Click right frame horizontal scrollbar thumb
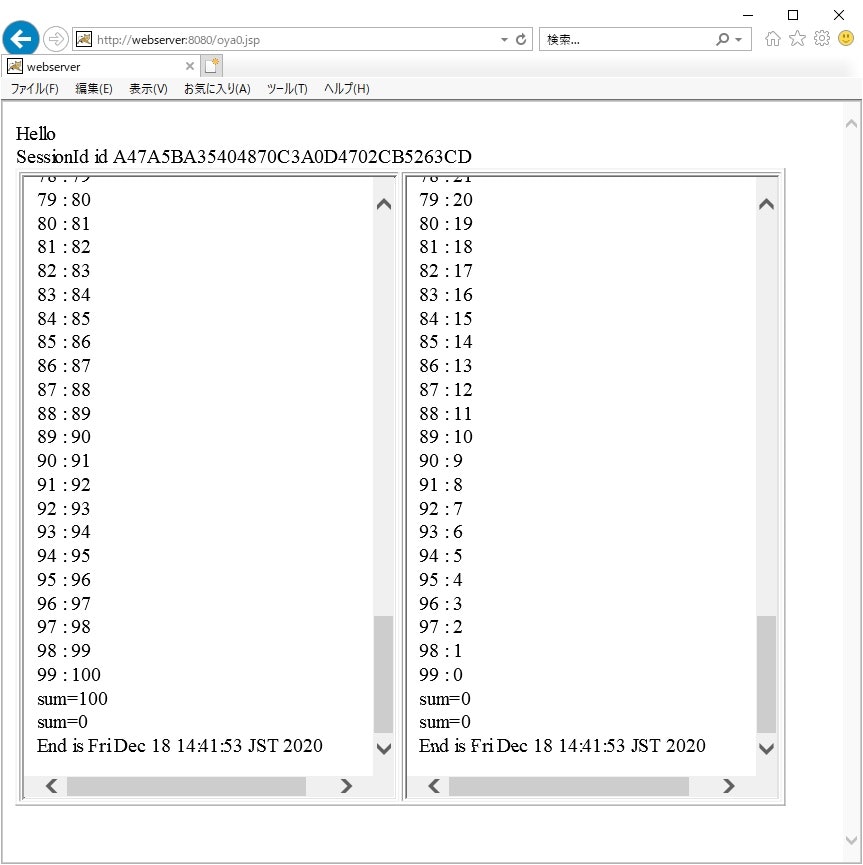 pyautogui.click(x=569, y=786)
